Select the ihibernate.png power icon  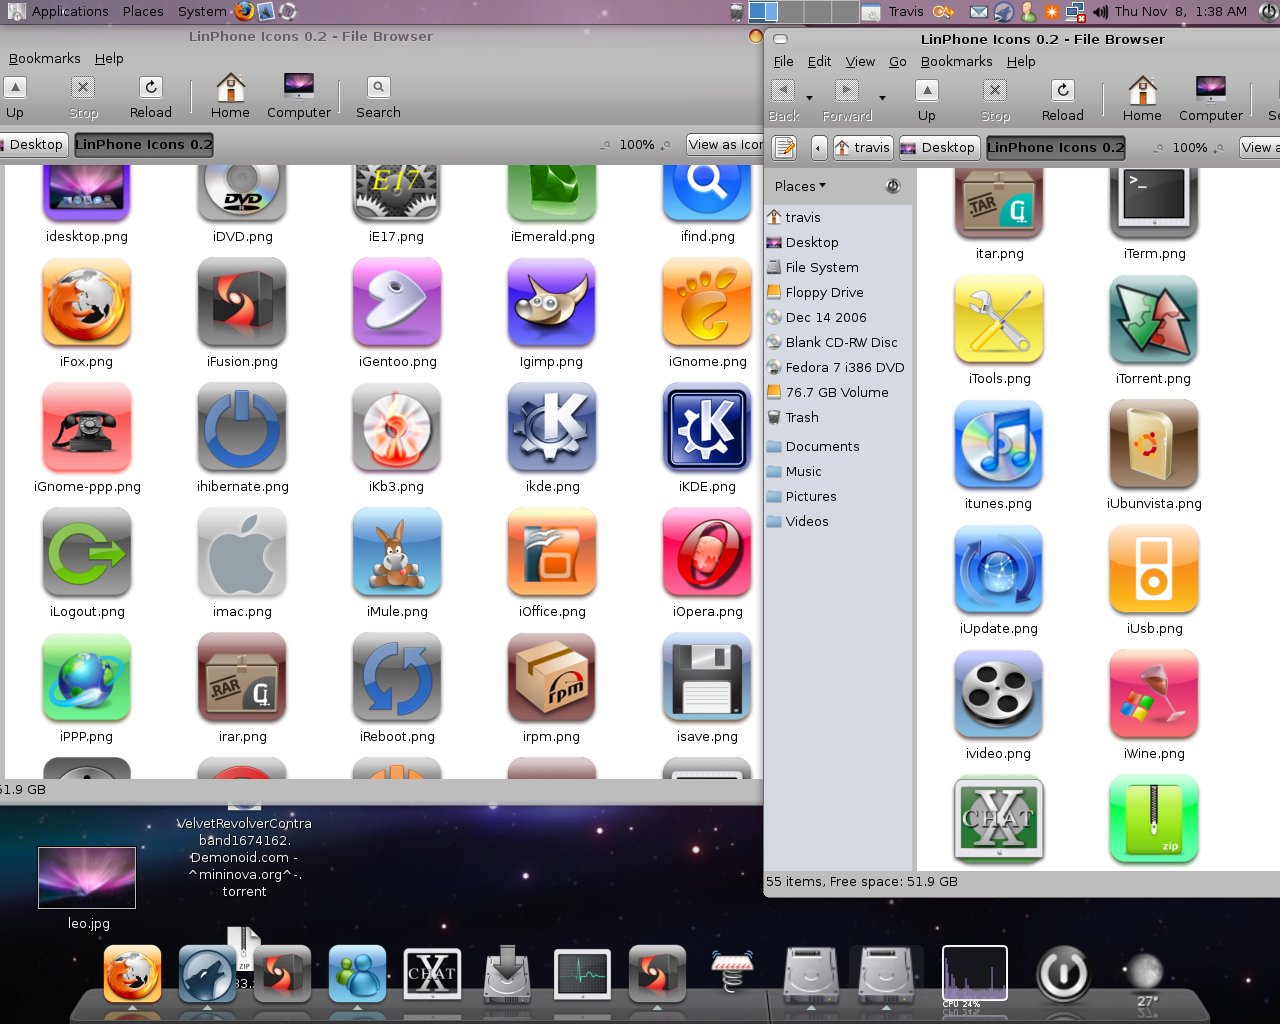click(242, 428)
